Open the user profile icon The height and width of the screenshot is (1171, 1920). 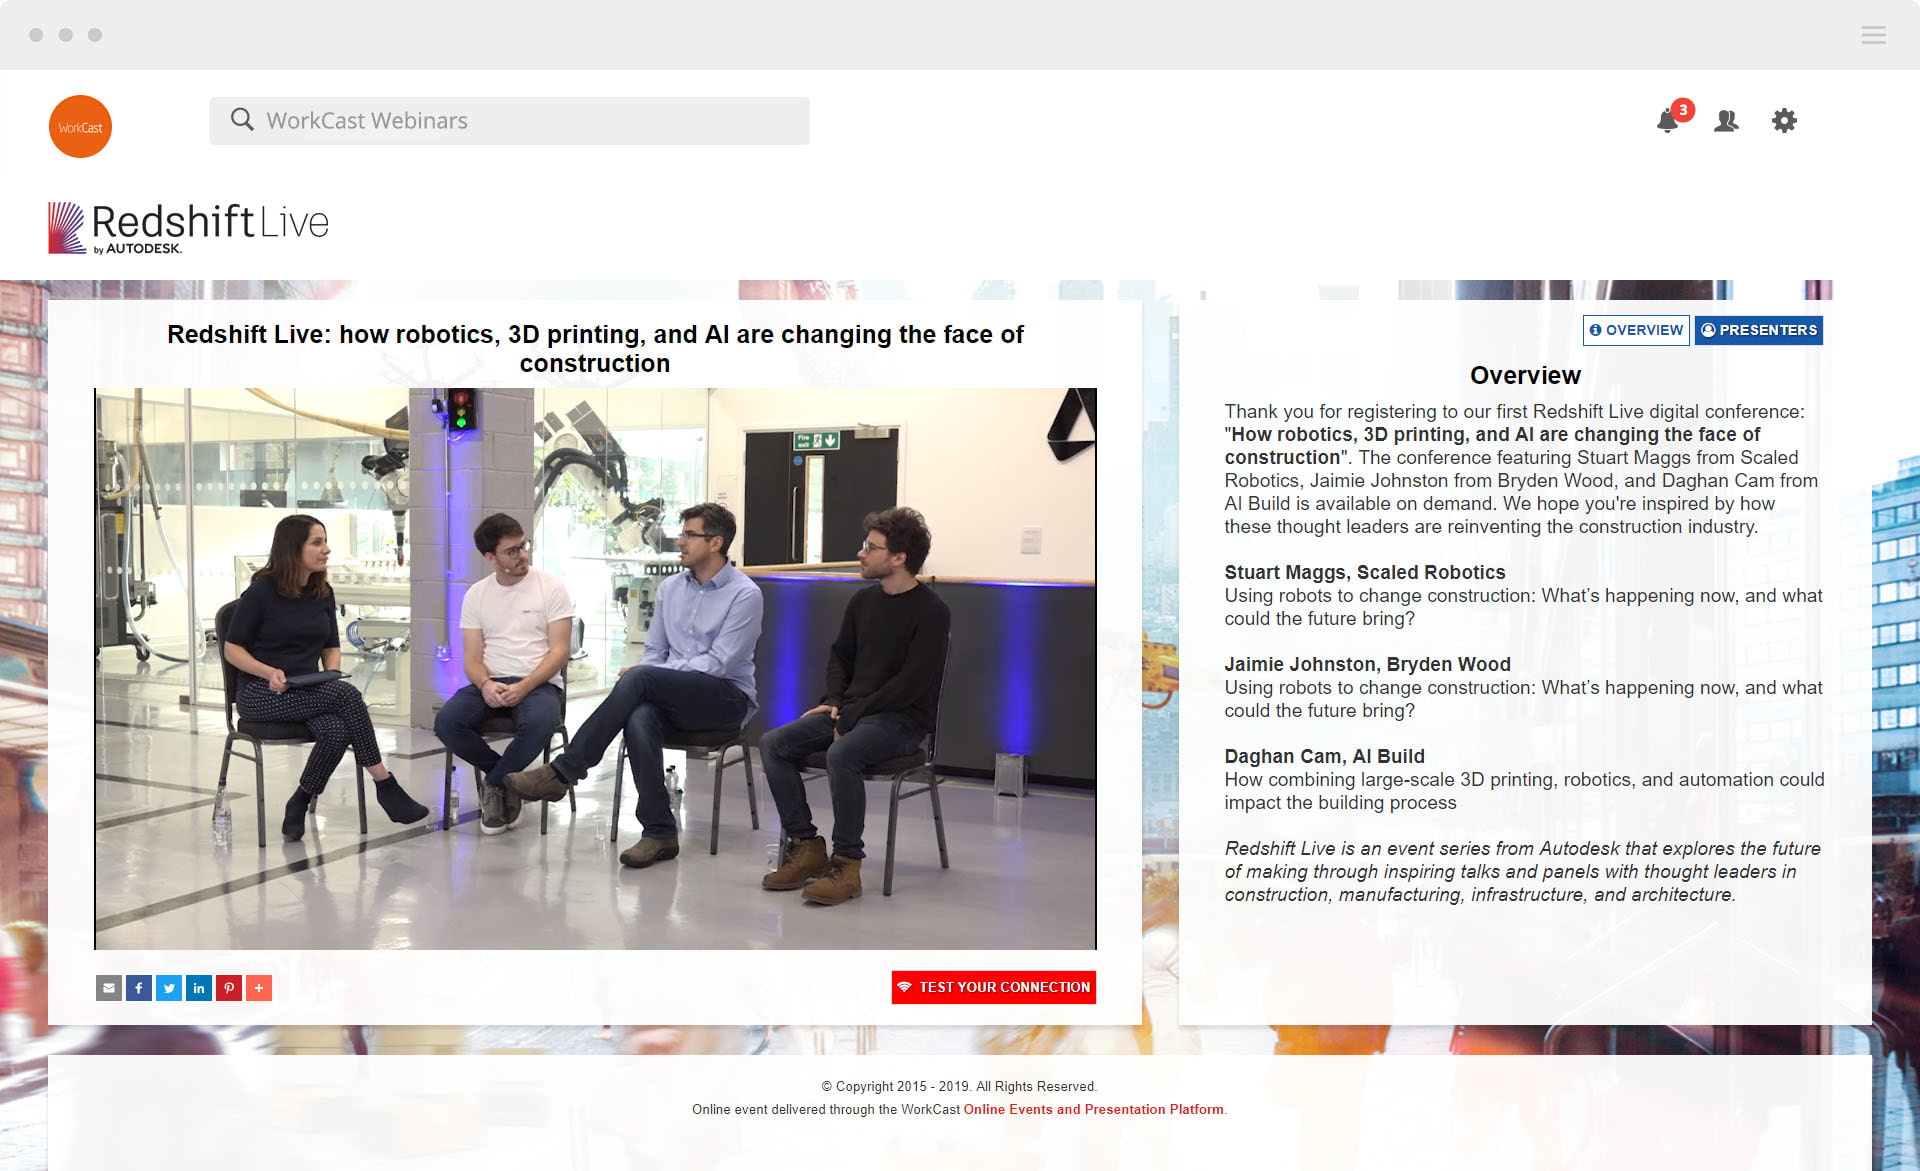pyautogui.click(x=1726, y=121)
